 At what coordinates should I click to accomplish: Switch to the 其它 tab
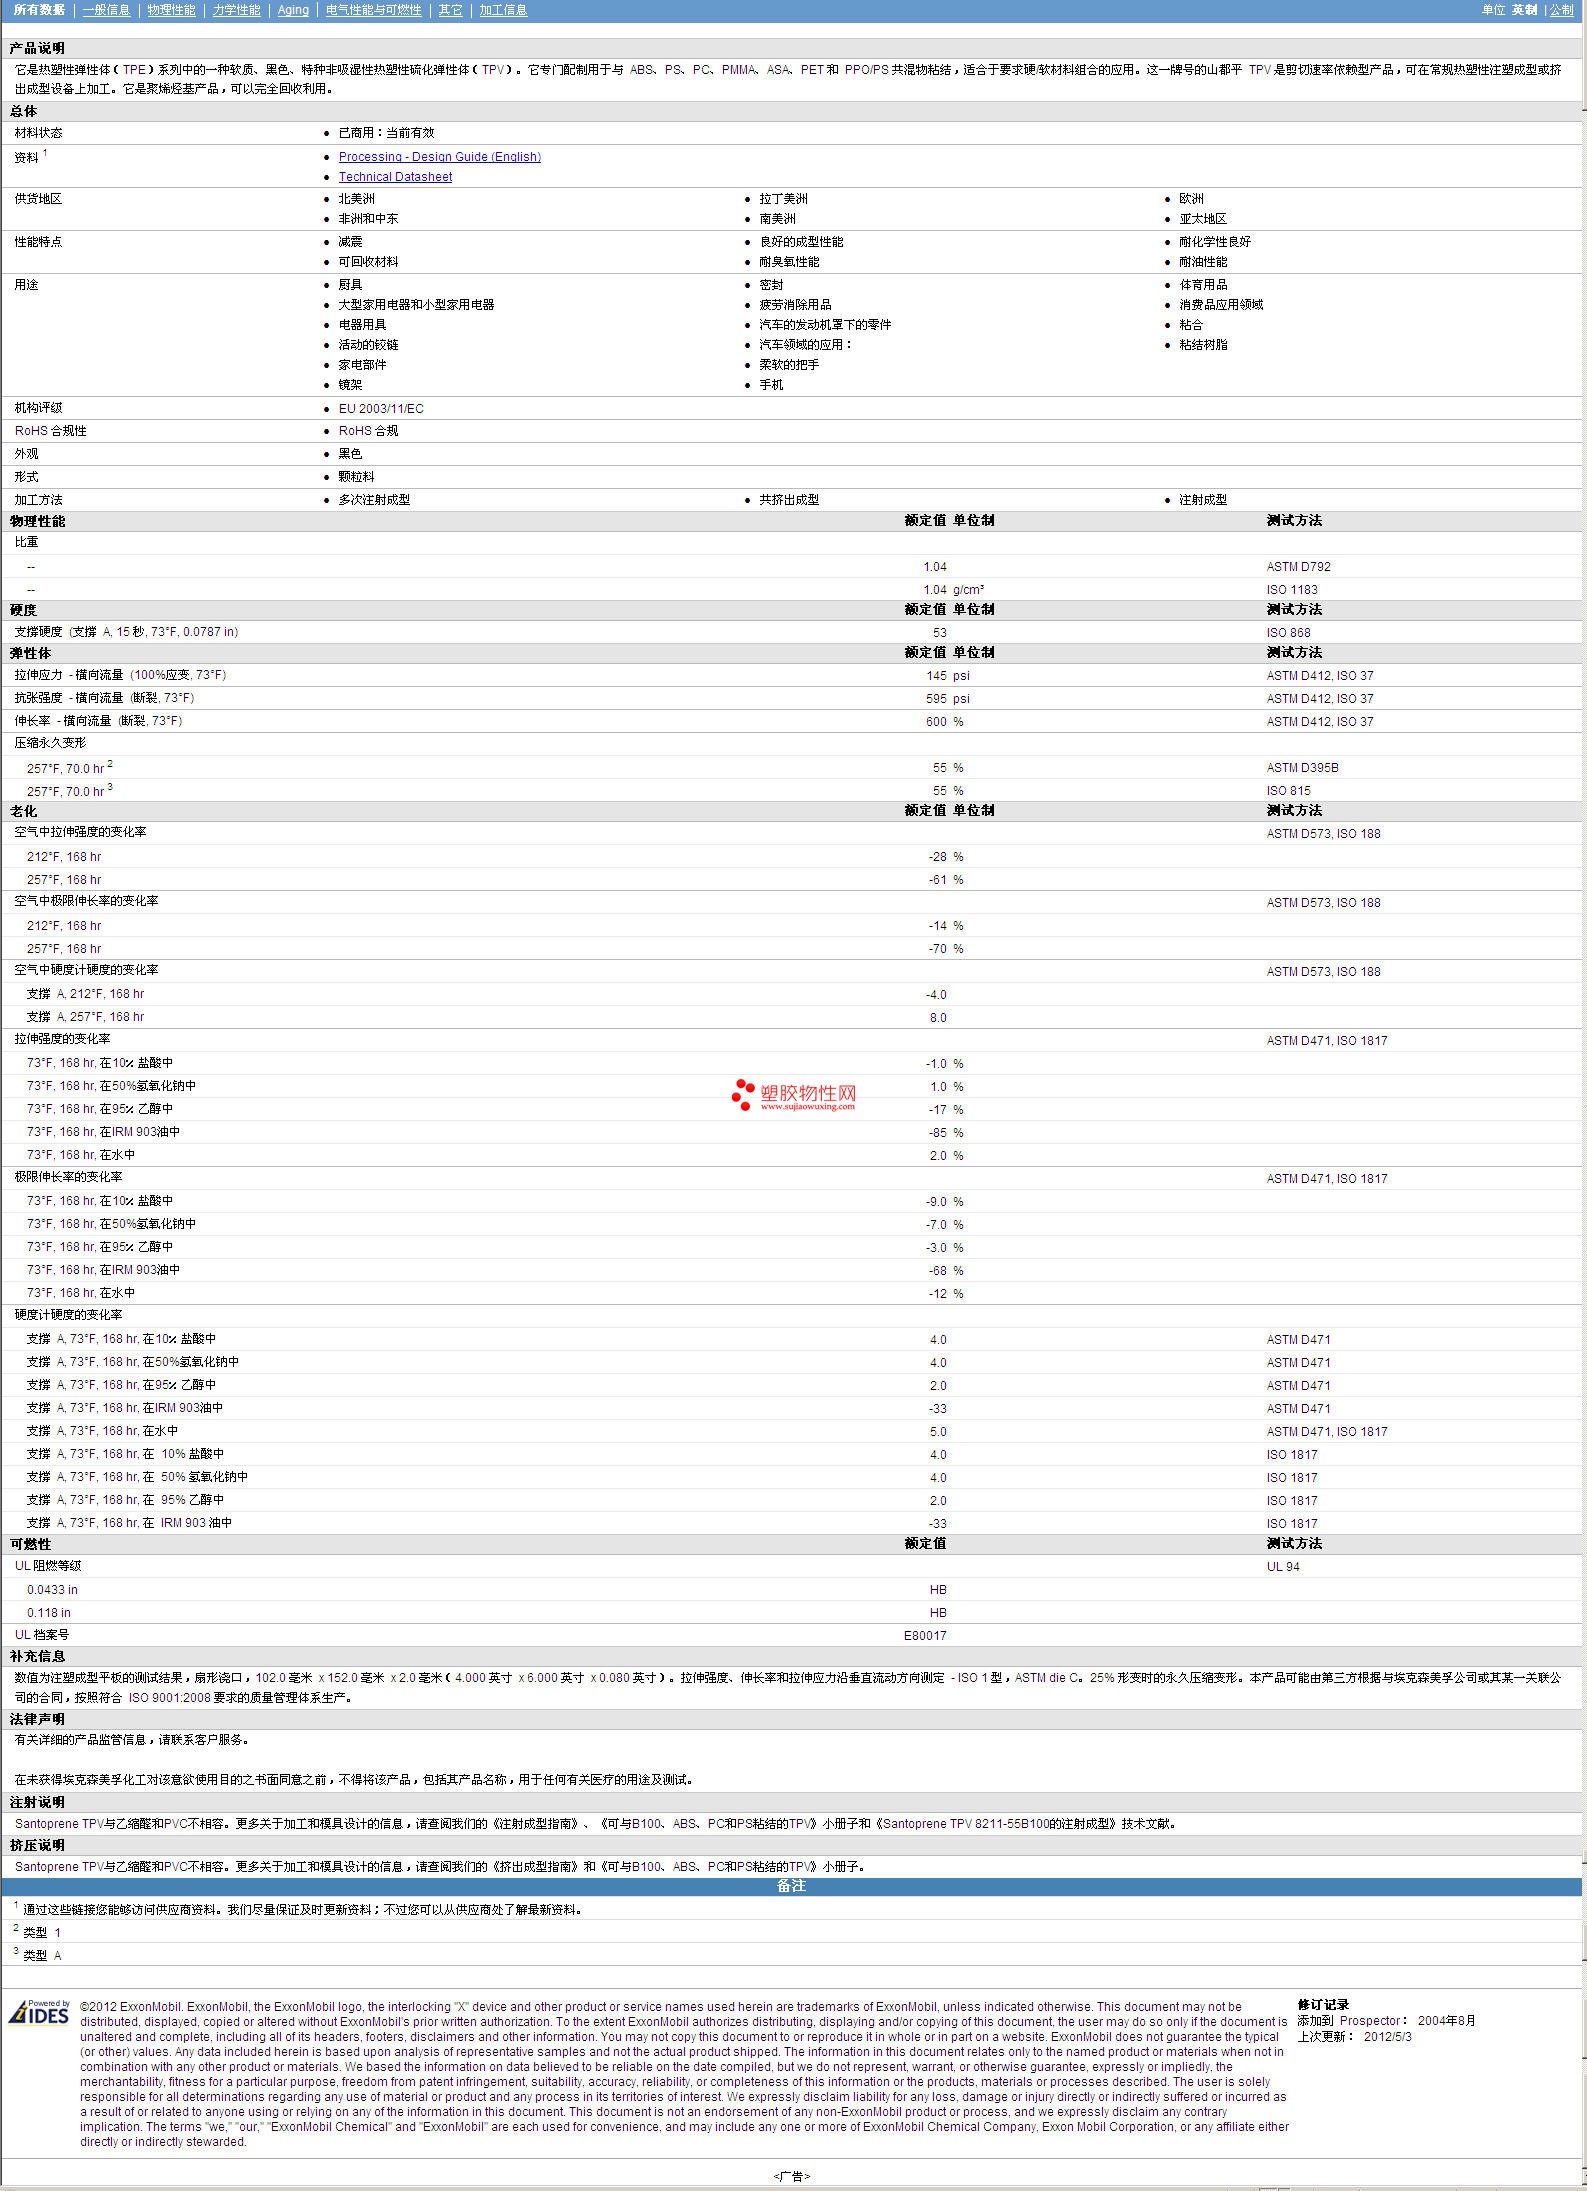450,10
